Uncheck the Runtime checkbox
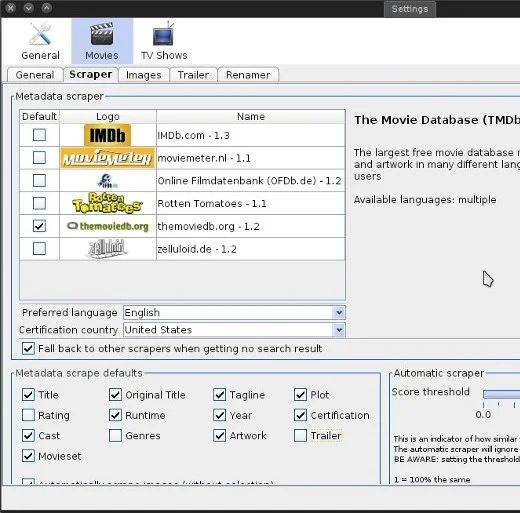This screenshot has height=513, width=520. coord(115,415)
